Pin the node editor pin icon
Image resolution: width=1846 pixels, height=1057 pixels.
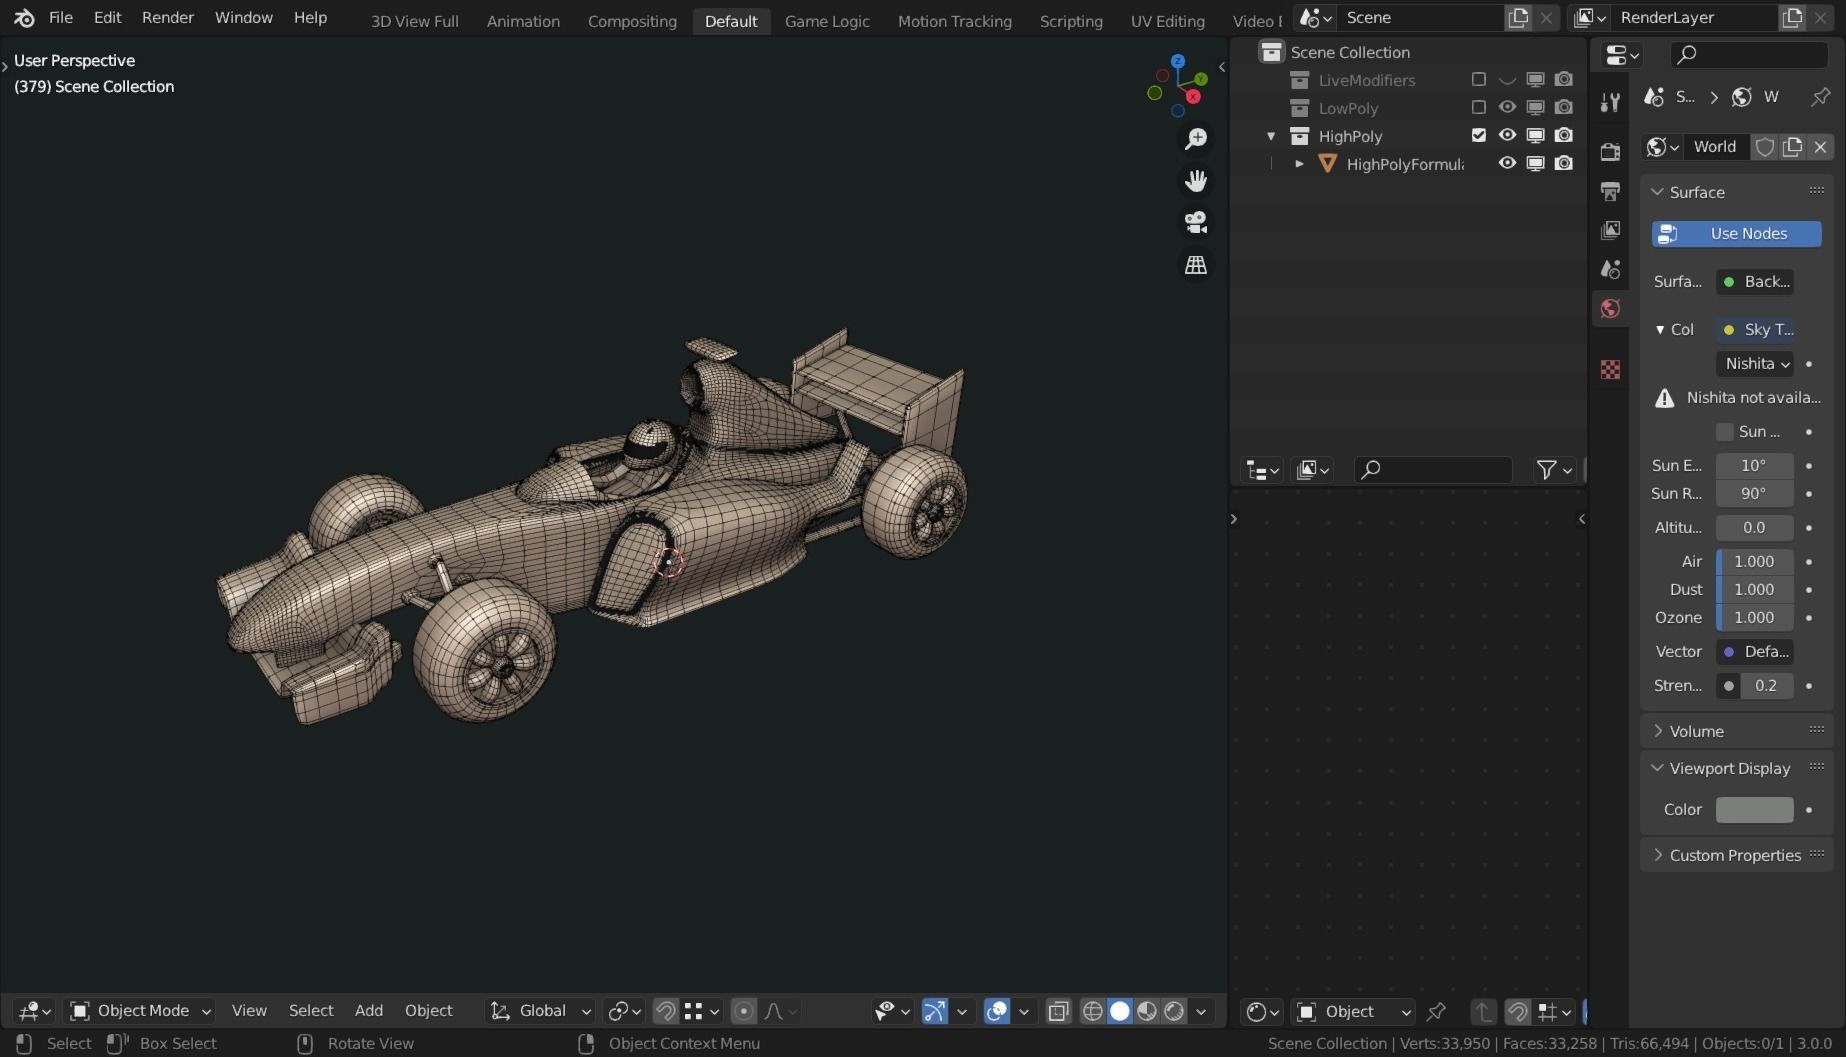tap(1436, 1012)
